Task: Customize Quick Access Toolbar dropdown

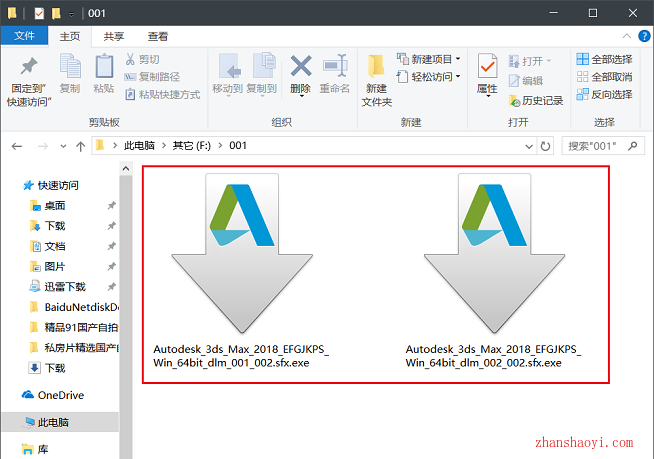Action: click(71, 14)
